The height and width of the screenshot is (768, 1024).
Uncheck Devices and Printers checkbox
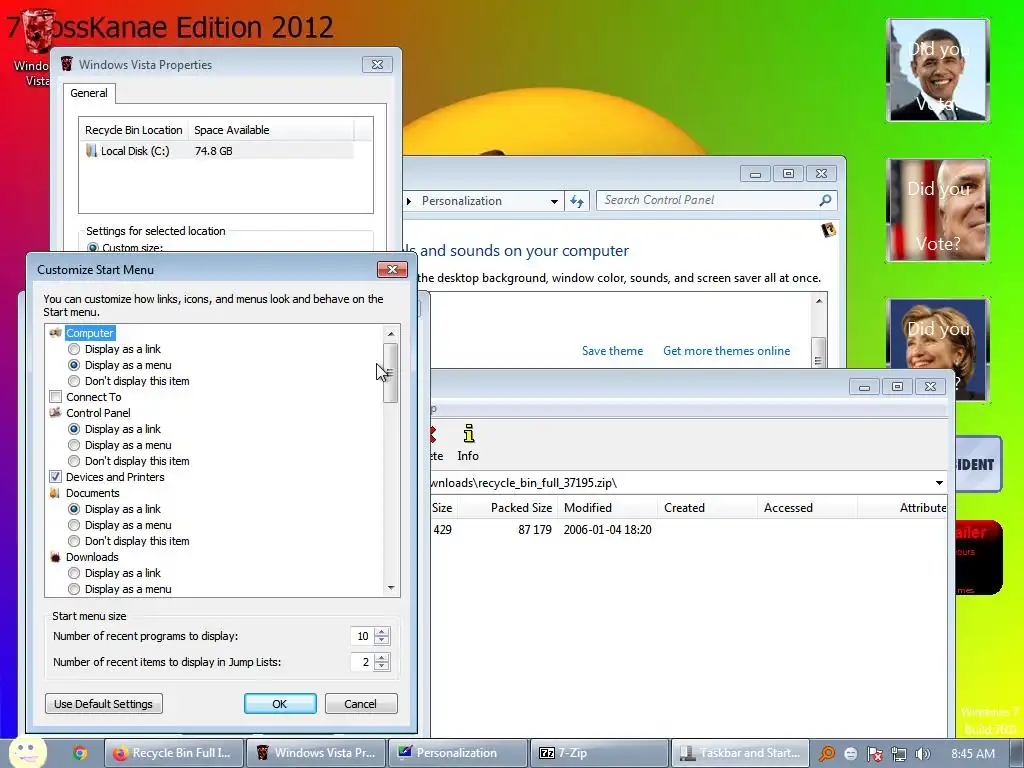click(x=56, y=477)
